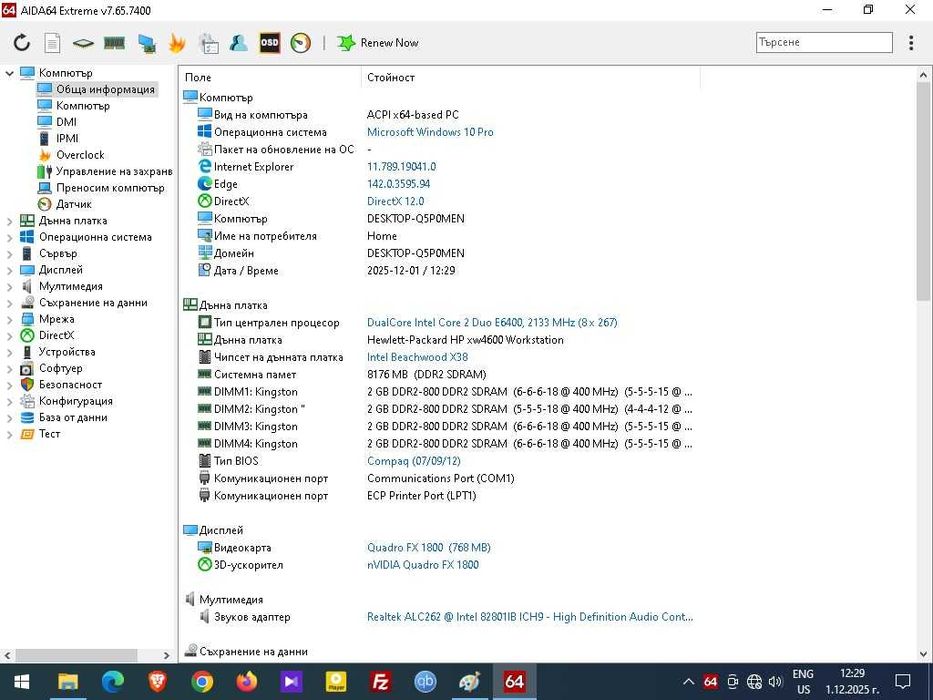Open qBittorrent from the taskbar
This screenshot has height=700, width=933.
point(425,682)
